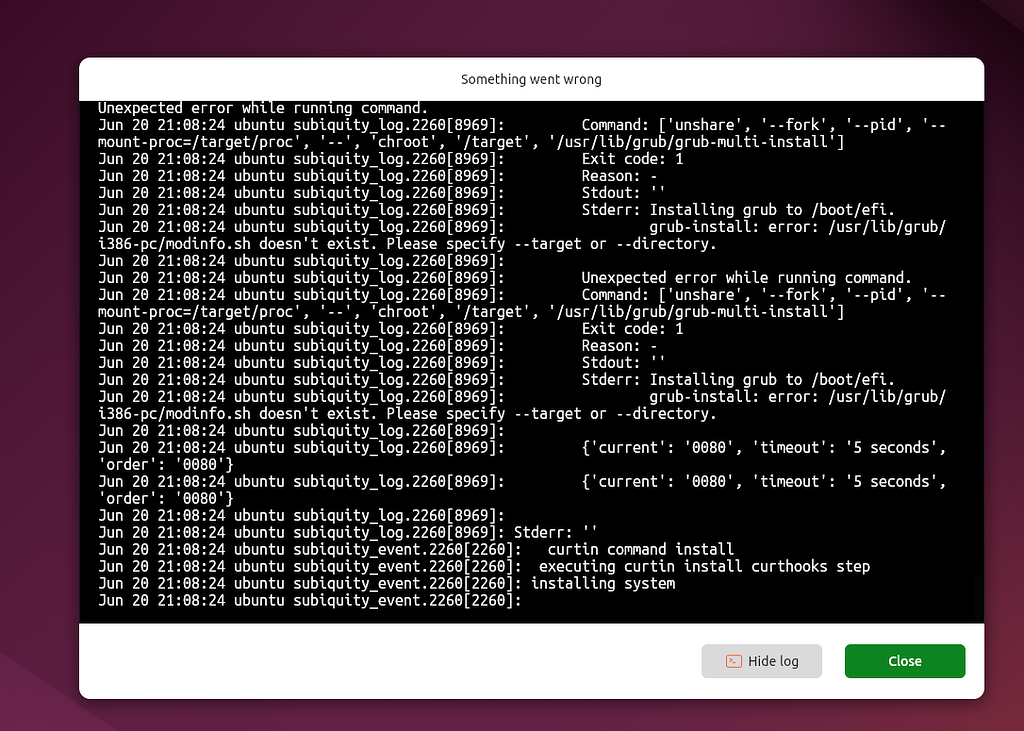Screen dimensions: 1024x731
Task: Click the topmost "Unexpected error while running command" line
Action: (x=263, y=108)
